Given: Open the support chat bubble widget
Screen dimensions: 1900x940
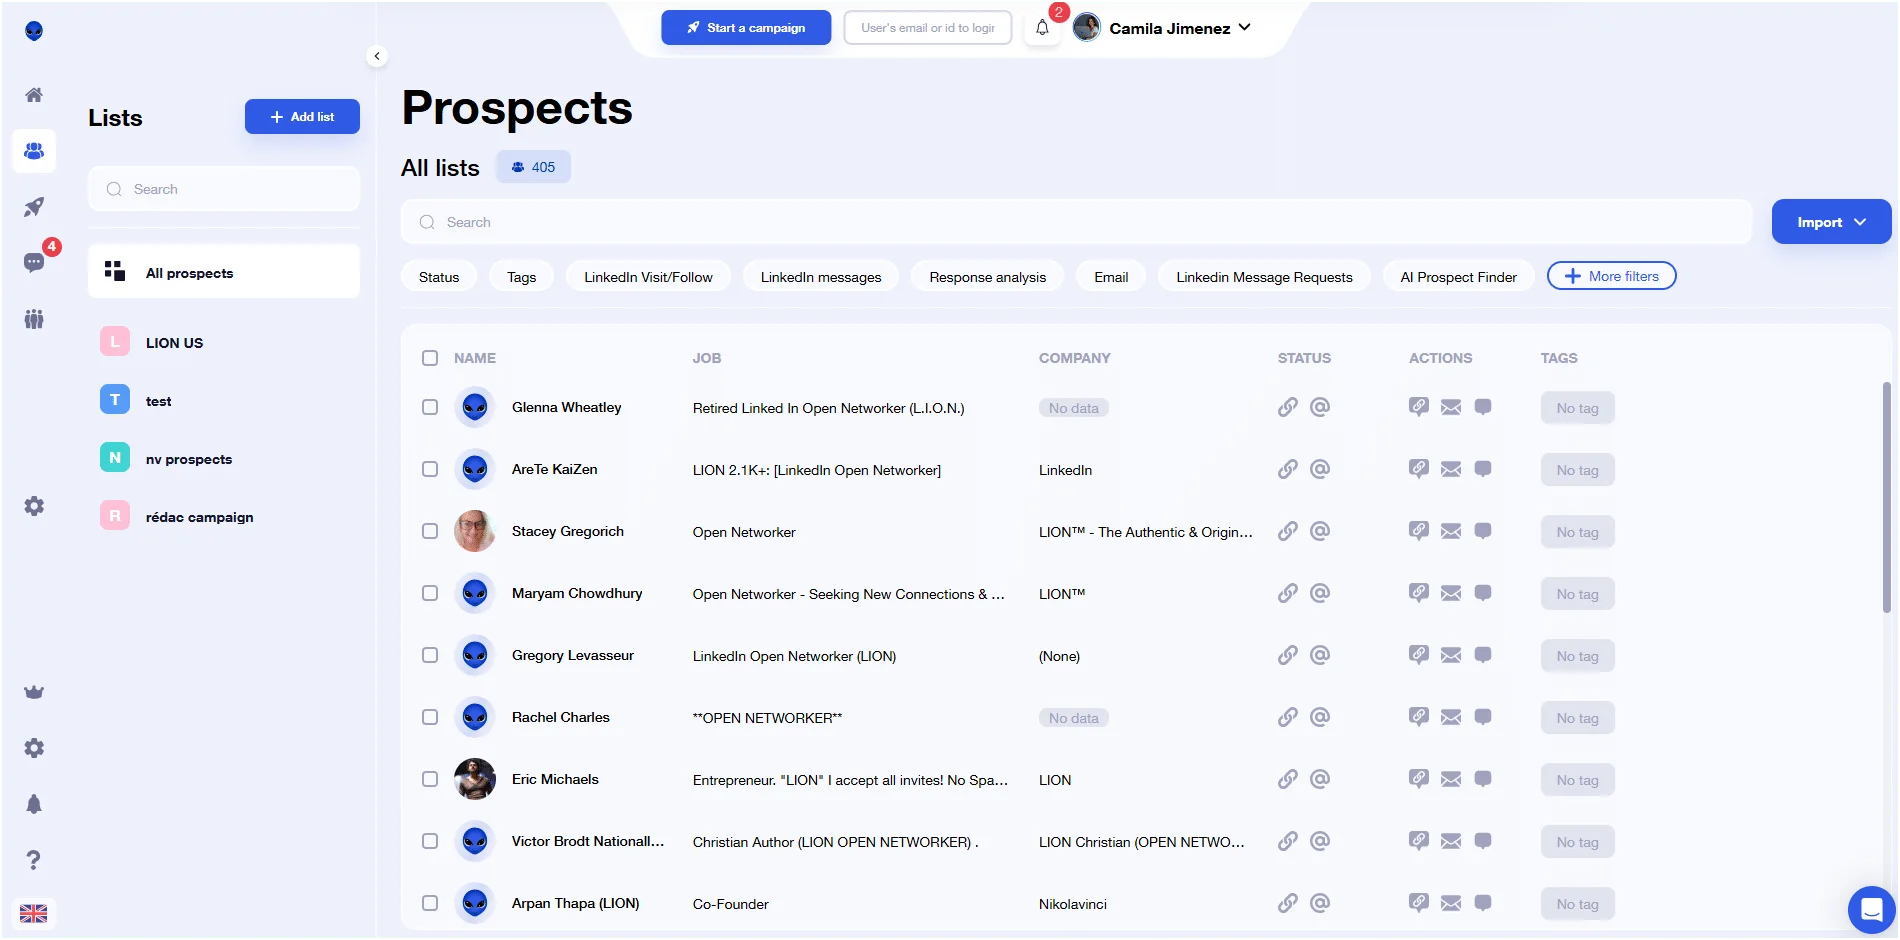Looking at the screenshot, I should (1871, 910).
